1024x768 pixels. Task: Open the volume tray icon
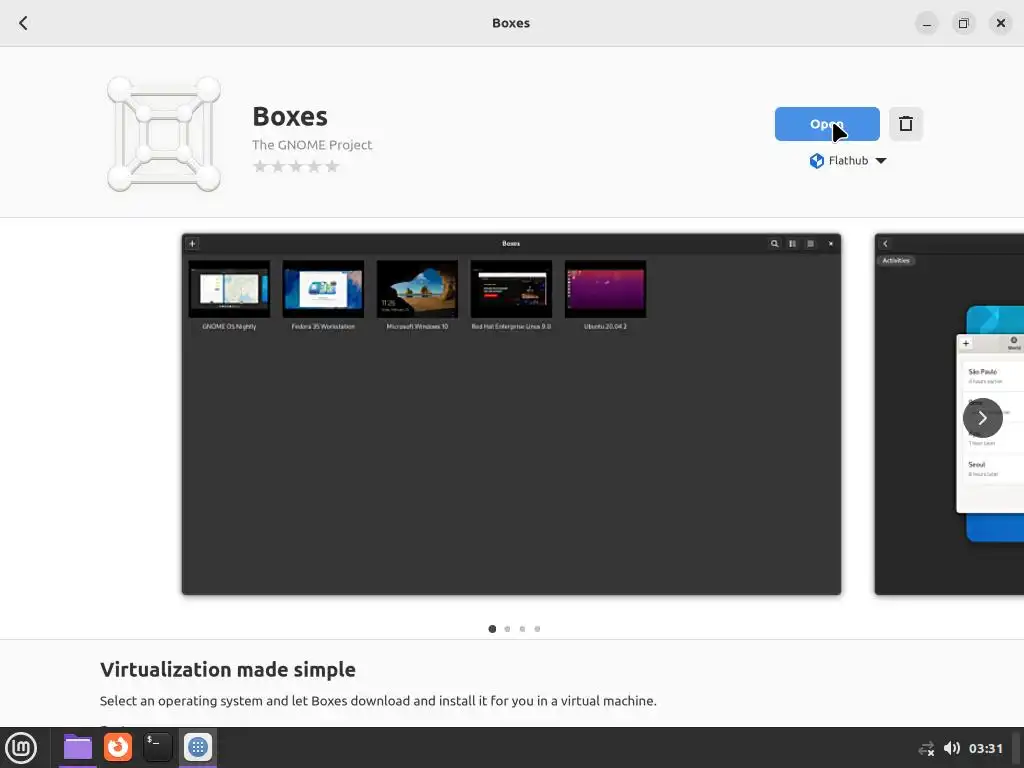point(952,748)
